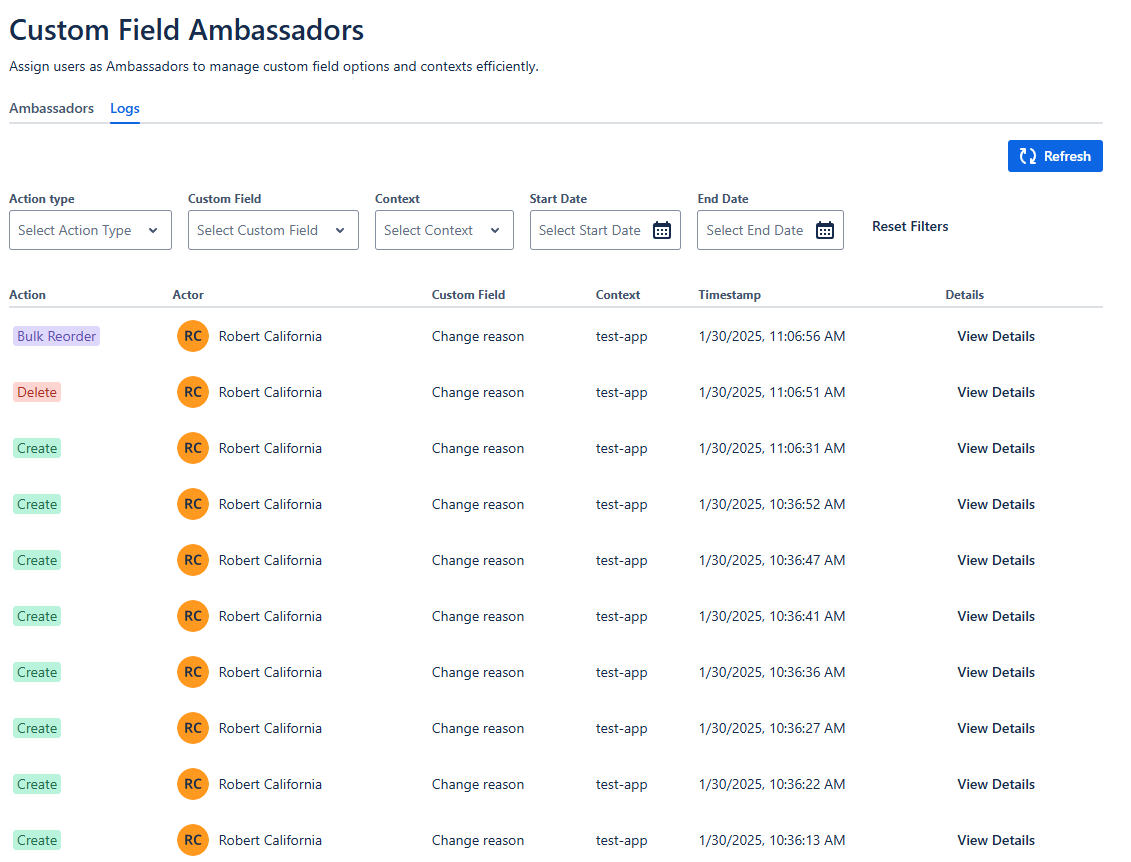The height and width of the screenshot is (862, 1131).
Task: Click the calendar icon in End Date field
Action: [825, 230]
